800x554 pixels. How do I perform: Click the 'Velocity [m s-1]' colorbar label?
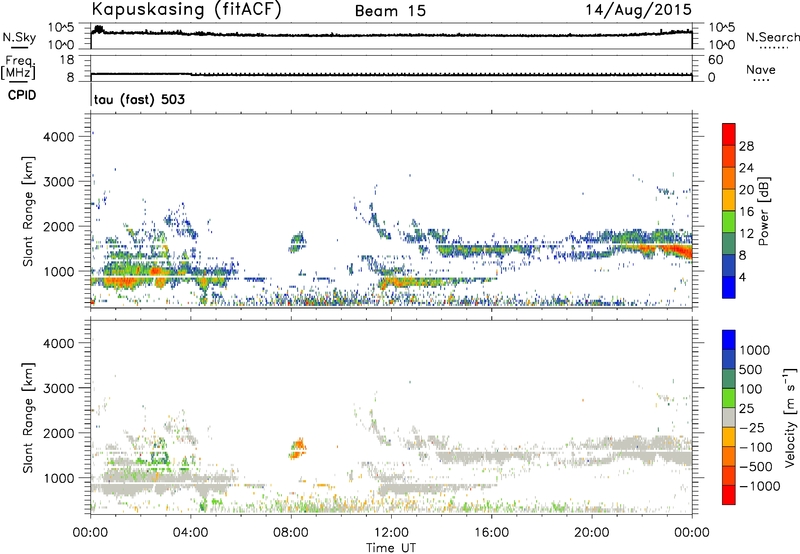790,417
